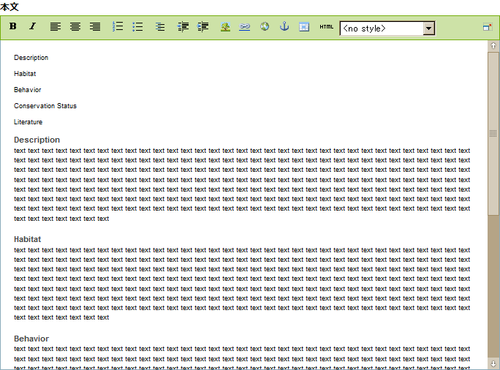Click the dropdown arrow of style selector
This screenshot has height=370, width=500.
pyautogui.click(x=429, y=28)
